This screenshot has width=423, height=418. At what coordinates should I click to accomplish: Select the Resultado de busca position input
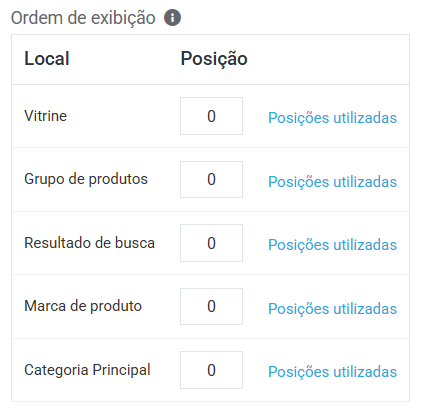coord(211,243)
